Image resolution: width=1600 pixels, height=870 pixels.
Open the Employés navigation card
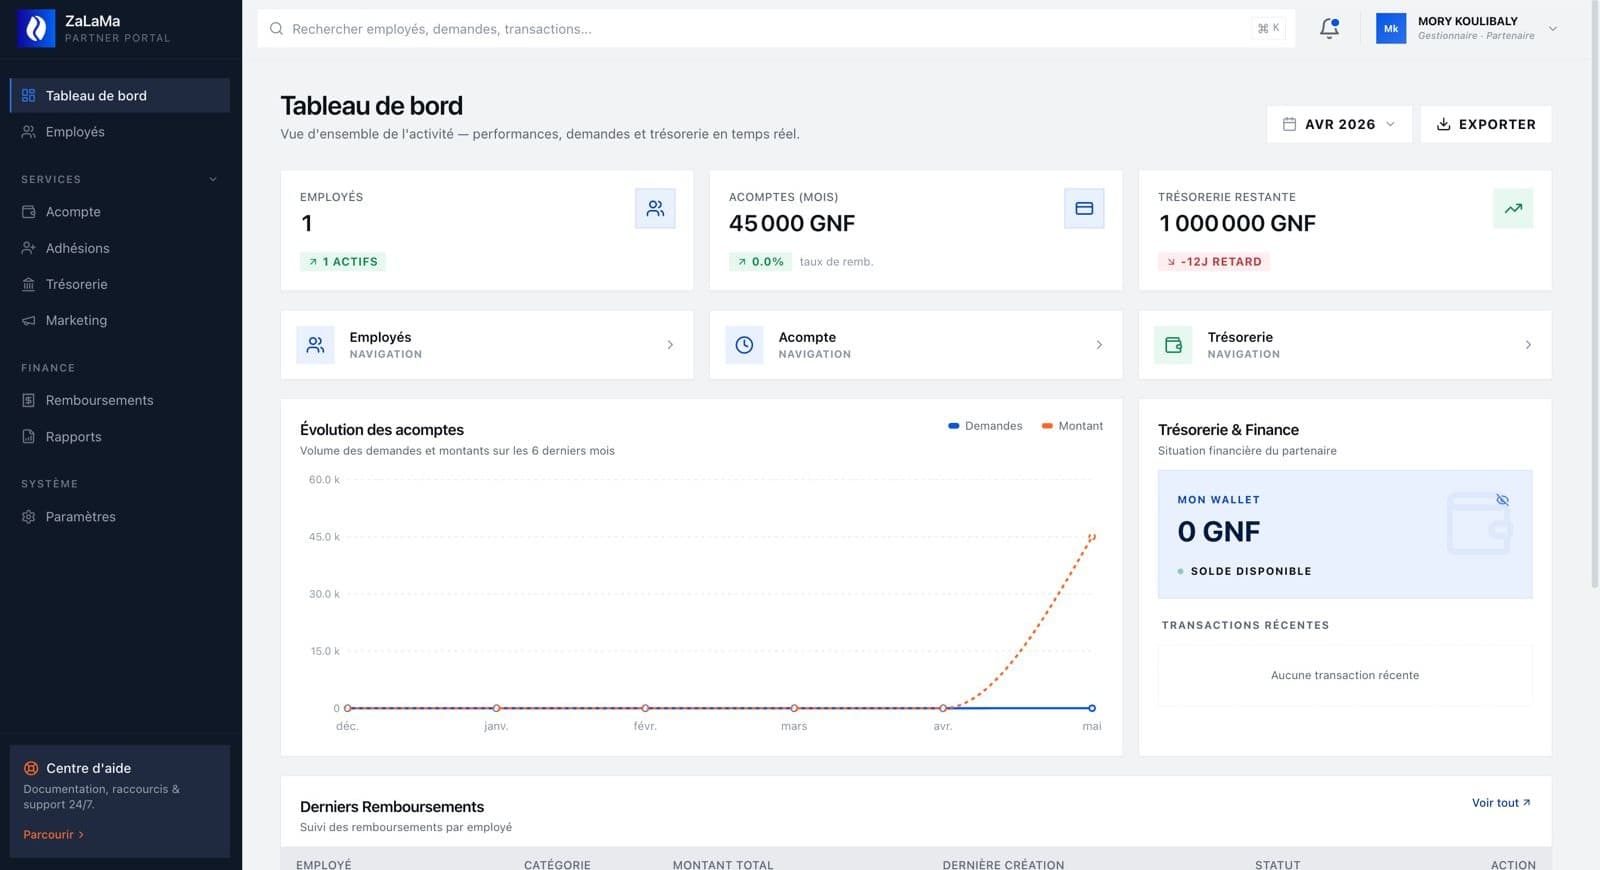487,345
